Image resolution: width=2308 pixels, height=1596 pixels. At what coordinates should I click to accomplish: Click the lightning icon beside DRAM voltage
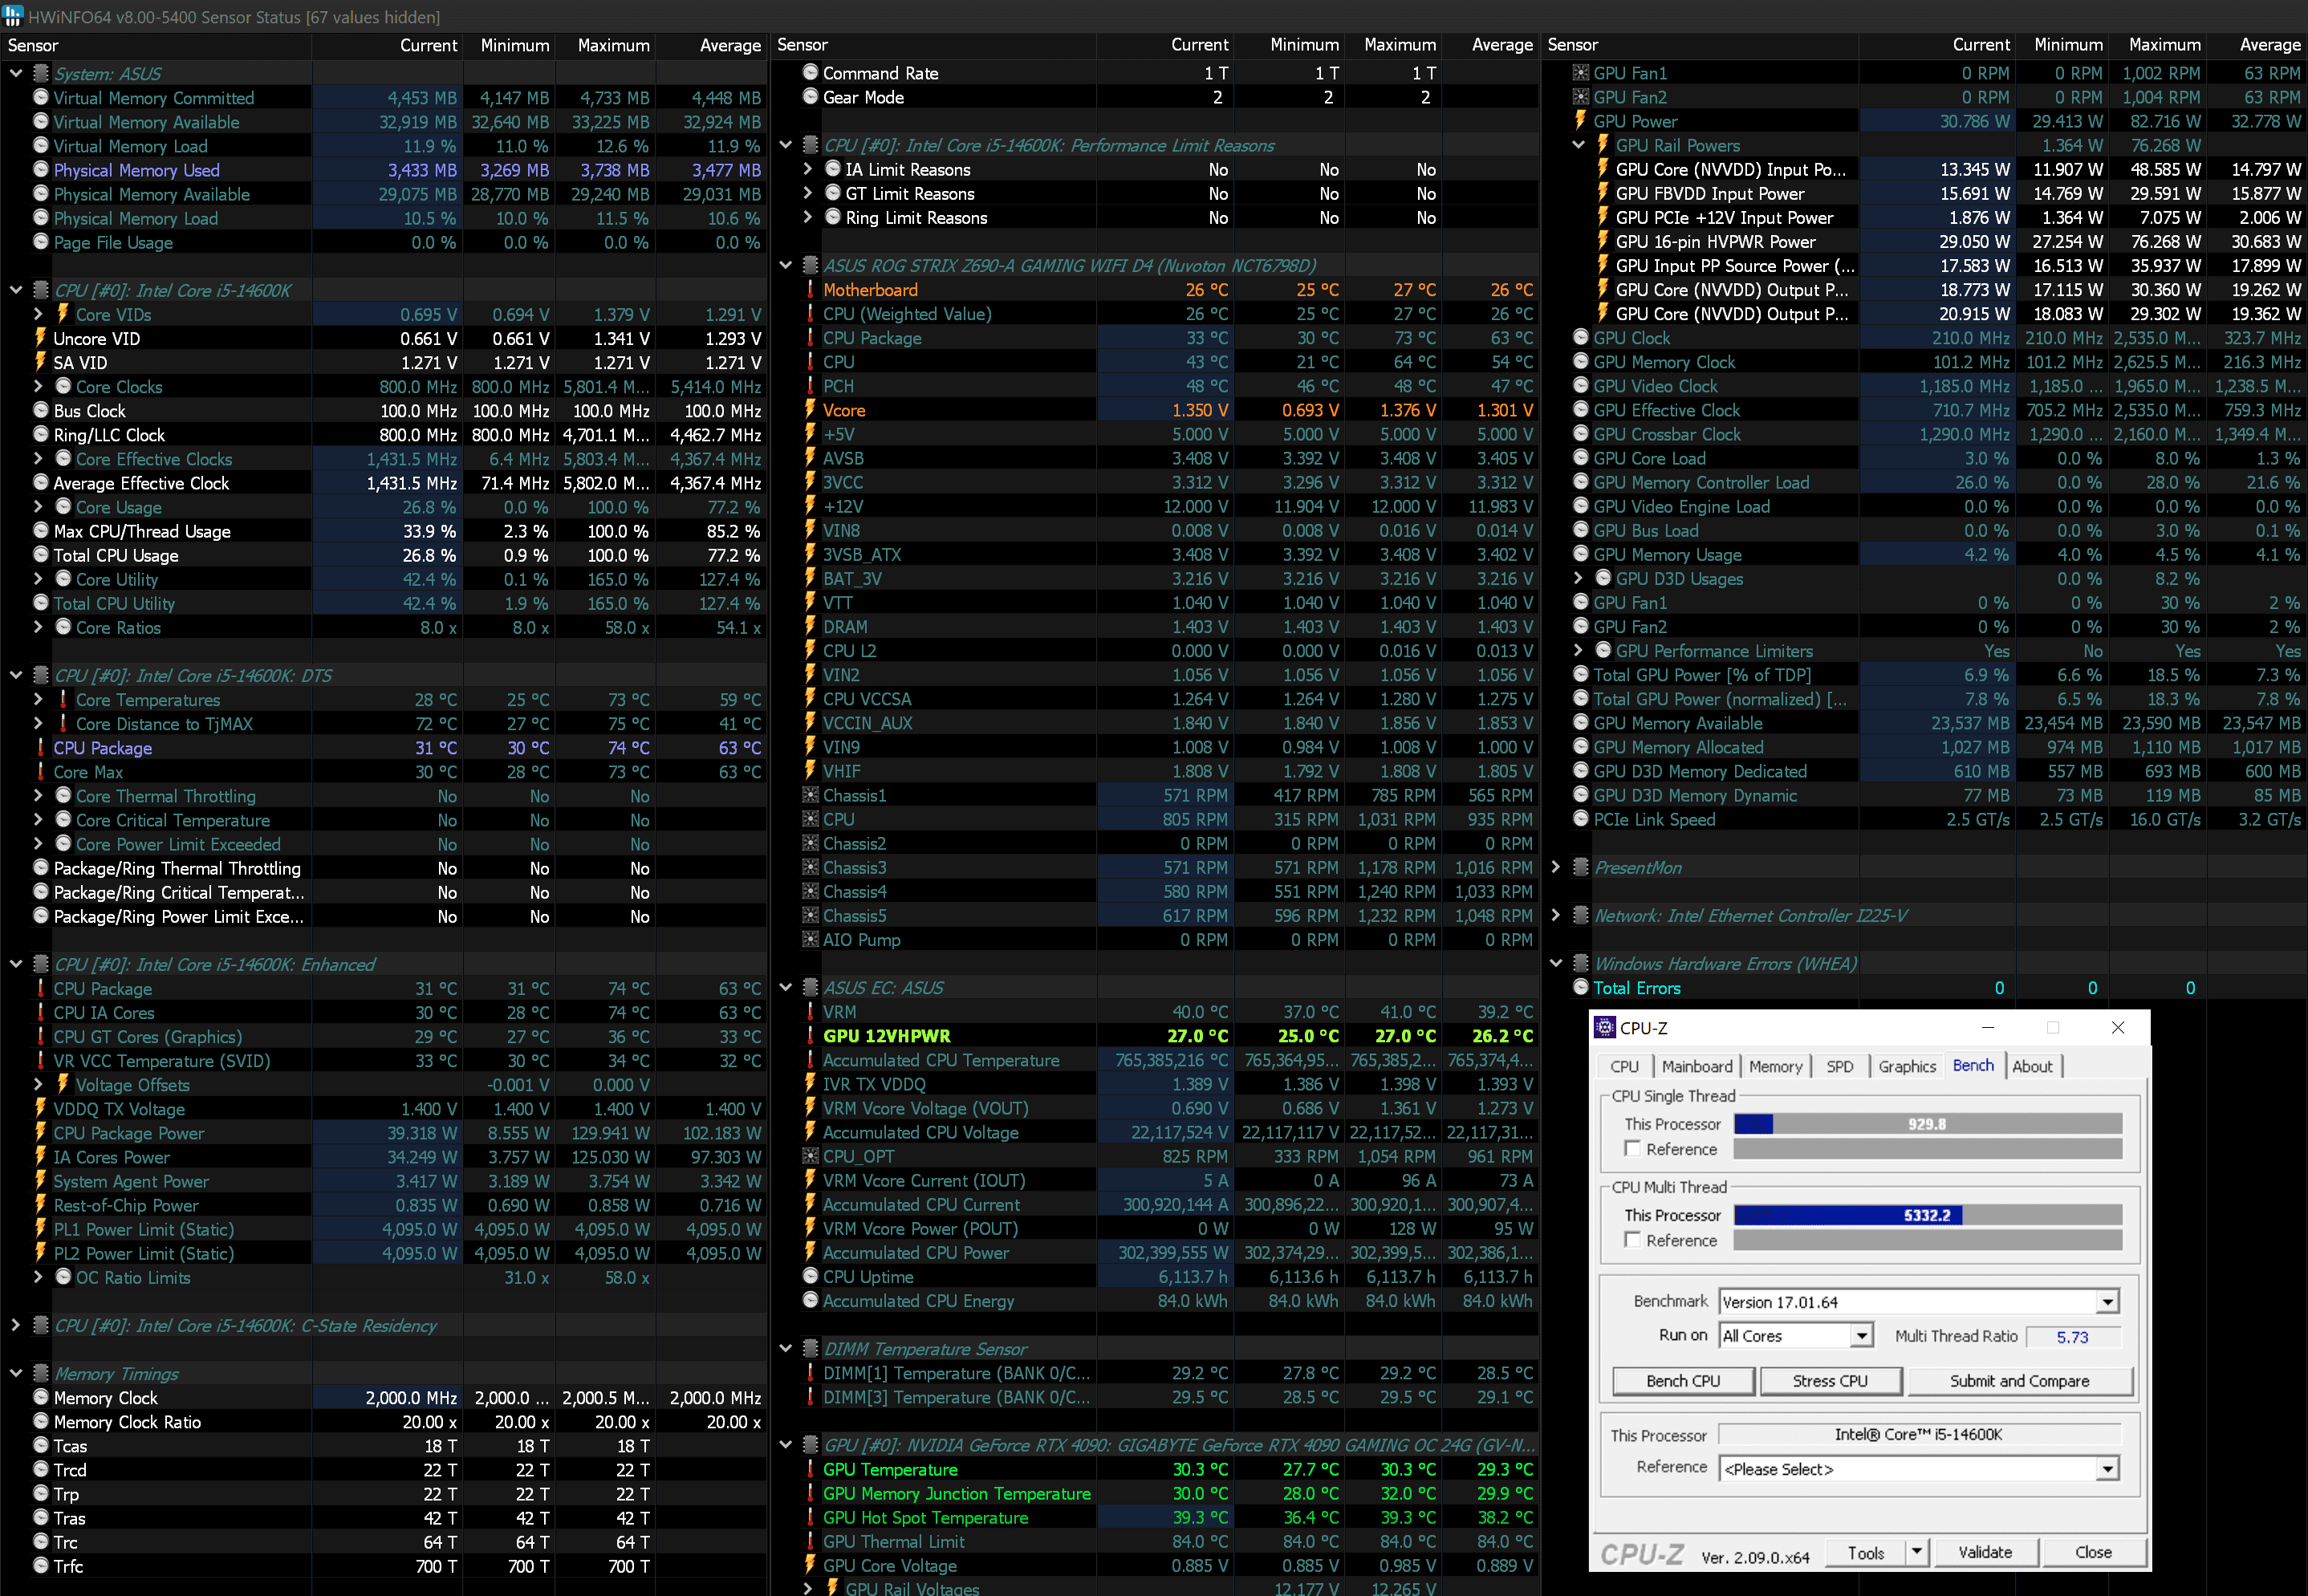pos(810,626)
